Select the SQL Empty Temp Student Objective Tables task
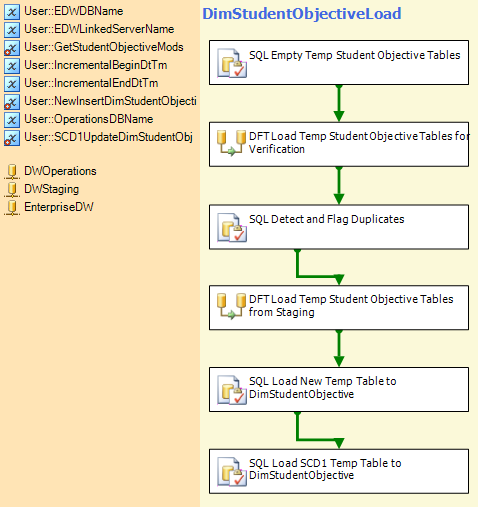Image resolution: width=478 pixels, height=507 pixels. (x=339, y=63)
